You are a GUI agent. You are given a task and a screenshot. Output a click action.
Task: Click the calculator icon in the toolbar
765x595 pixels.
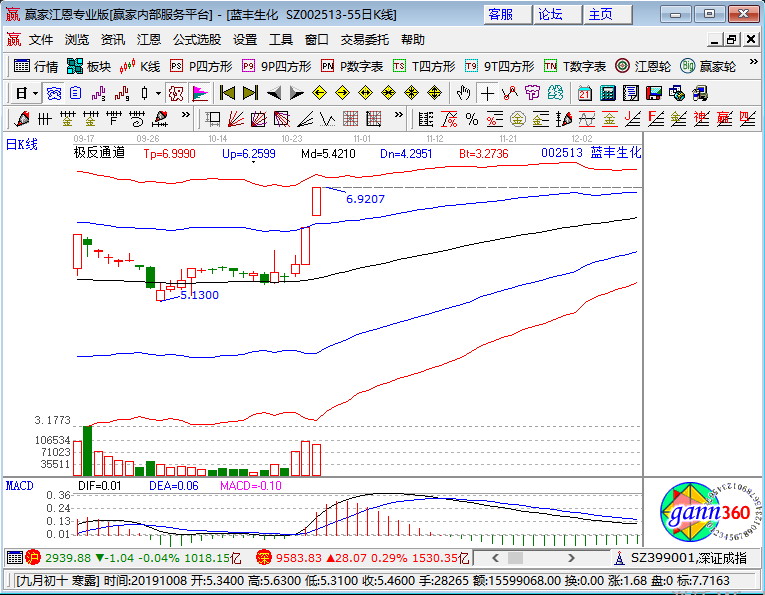(x=607, y=93)
